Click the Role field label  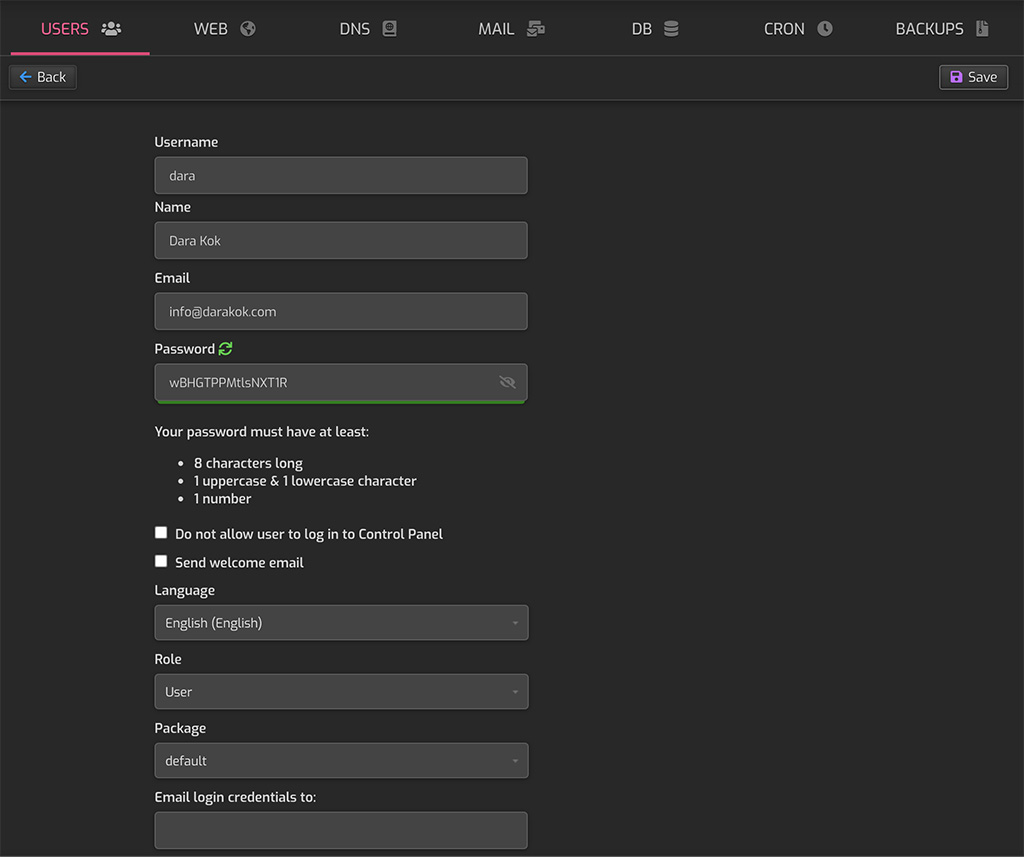pos(168,659)
